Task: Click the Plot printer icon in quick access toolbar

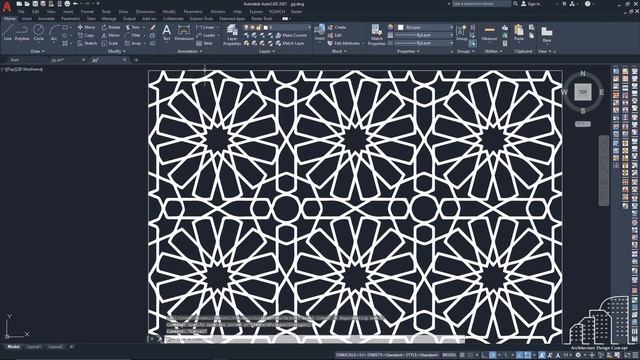Action: (x=67, y=4)
